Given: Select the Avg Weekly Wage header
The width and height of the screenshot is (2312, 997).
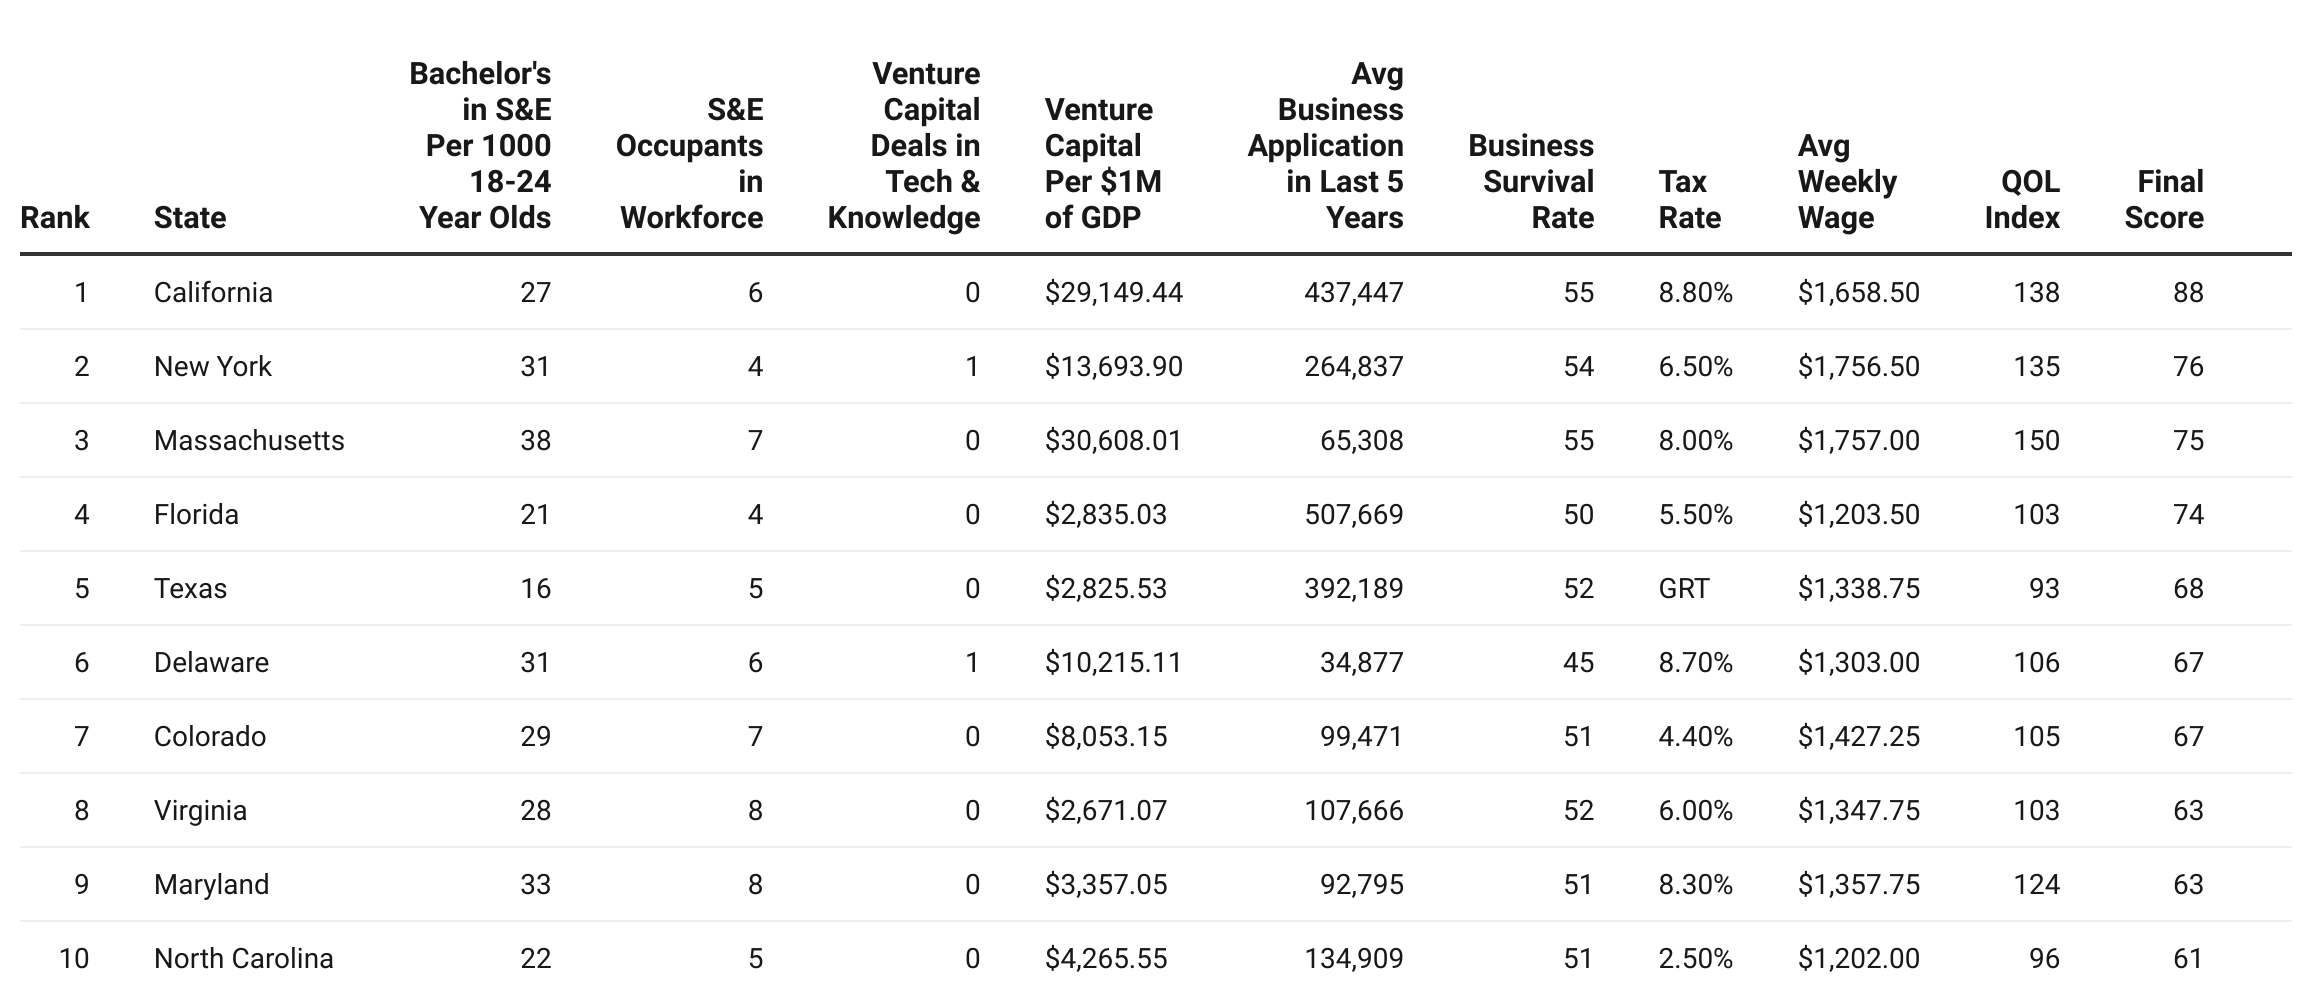Looking at the screenshot, I should tap(1847, 182).
